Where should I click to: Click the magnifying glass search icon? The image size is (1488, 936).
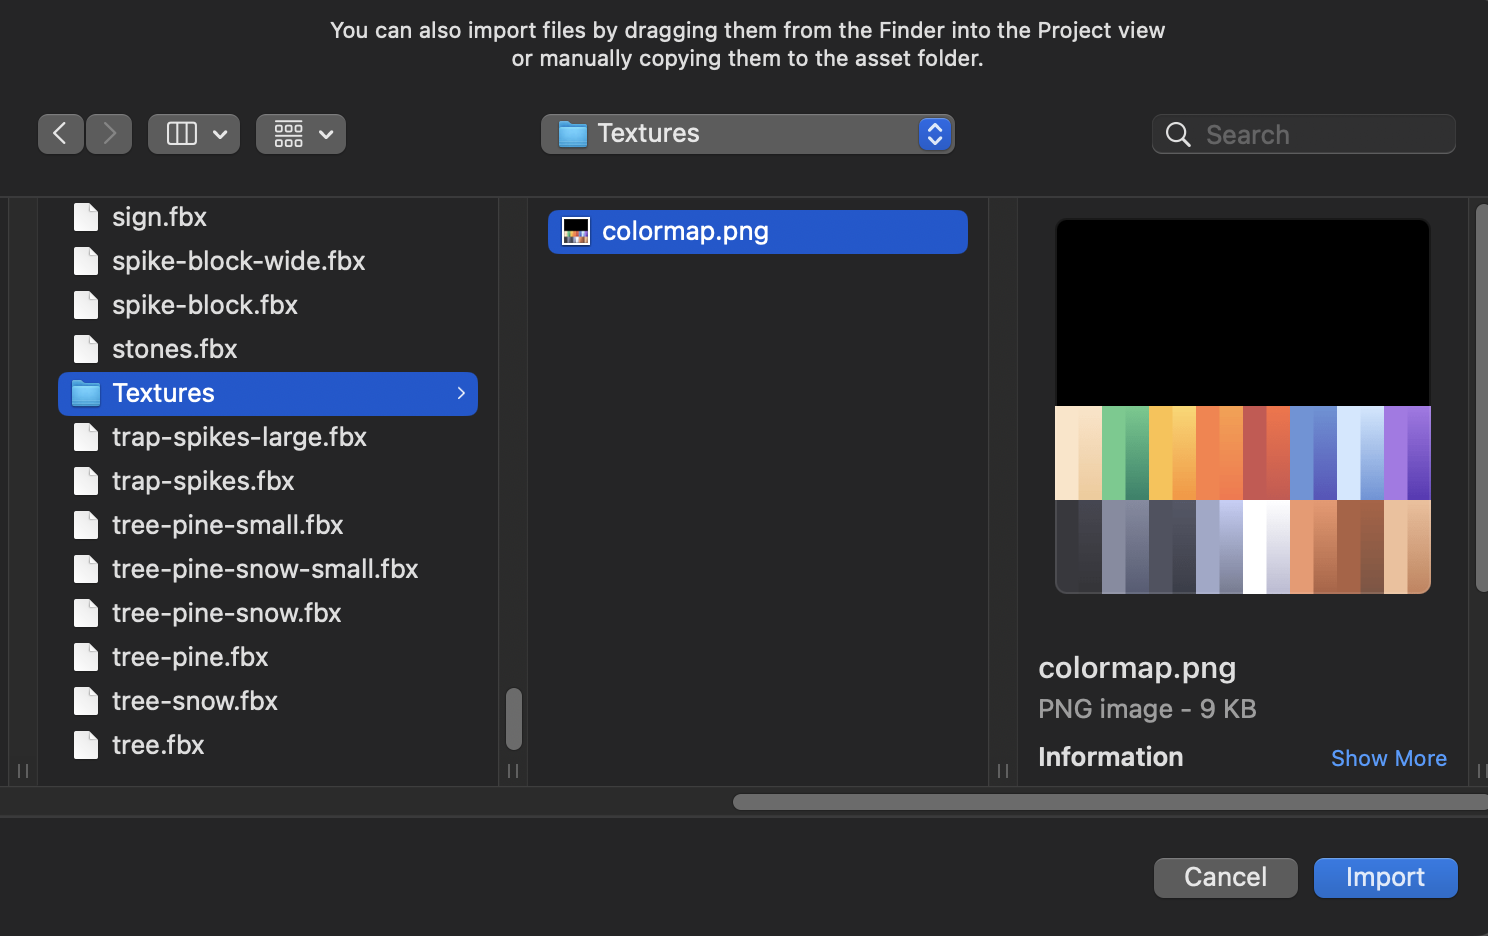tap(1178, 134)
